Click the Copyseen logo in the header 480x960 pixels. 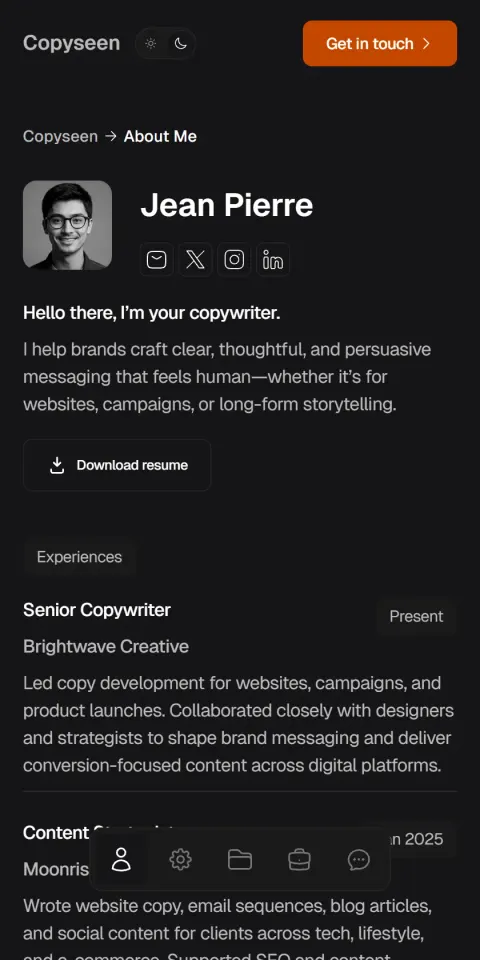click(x=72, y=43)
